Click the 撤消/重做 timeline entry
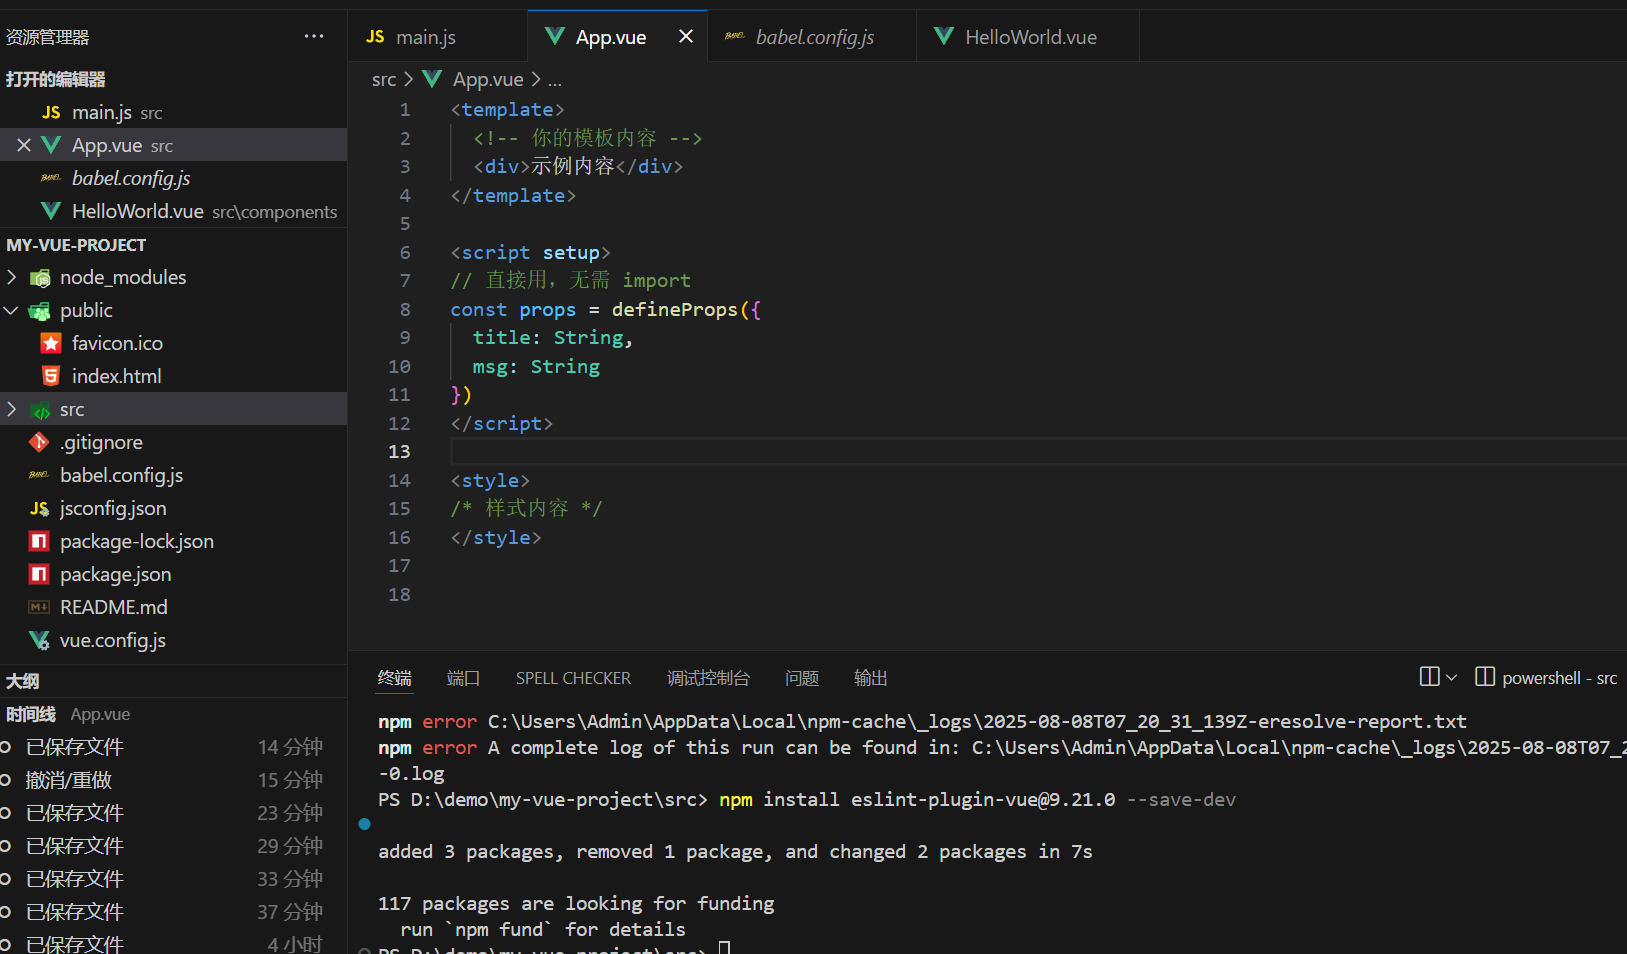The height and width of the screenshot is (954, 1627). 173,780
